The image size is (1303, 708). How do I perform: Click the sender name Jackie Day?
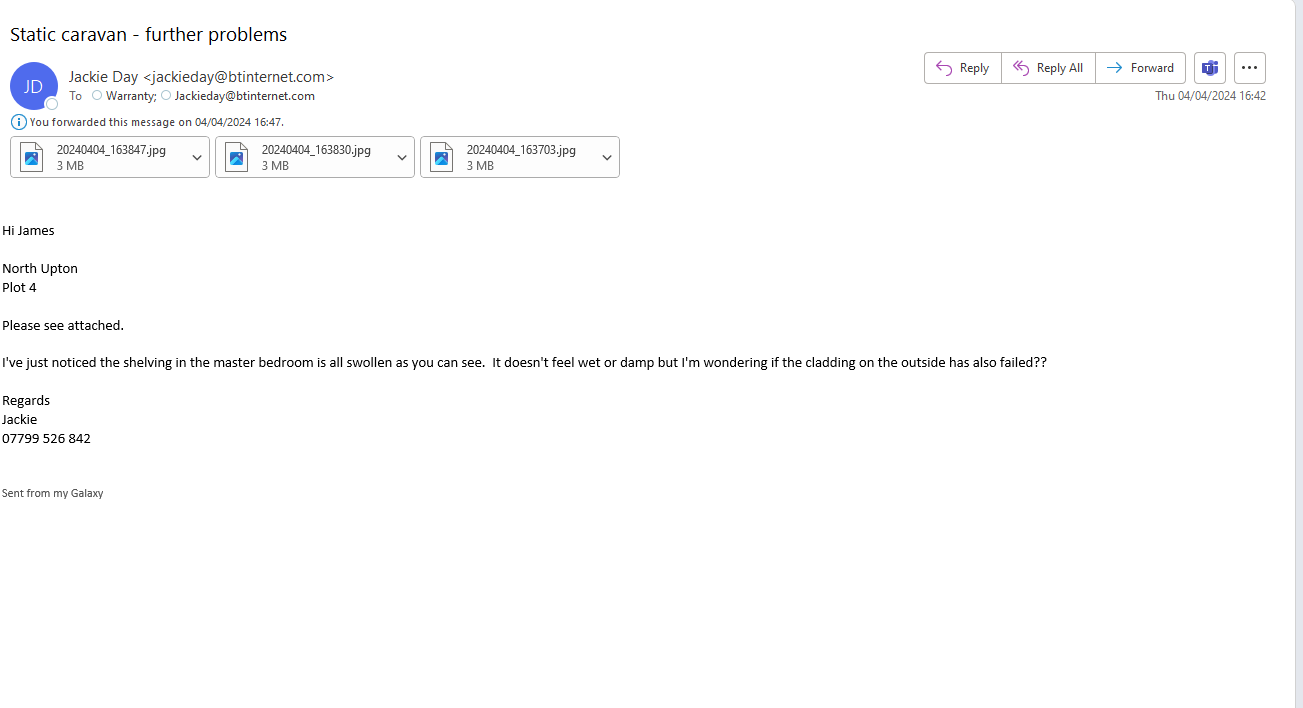click(x=104, y=77)
